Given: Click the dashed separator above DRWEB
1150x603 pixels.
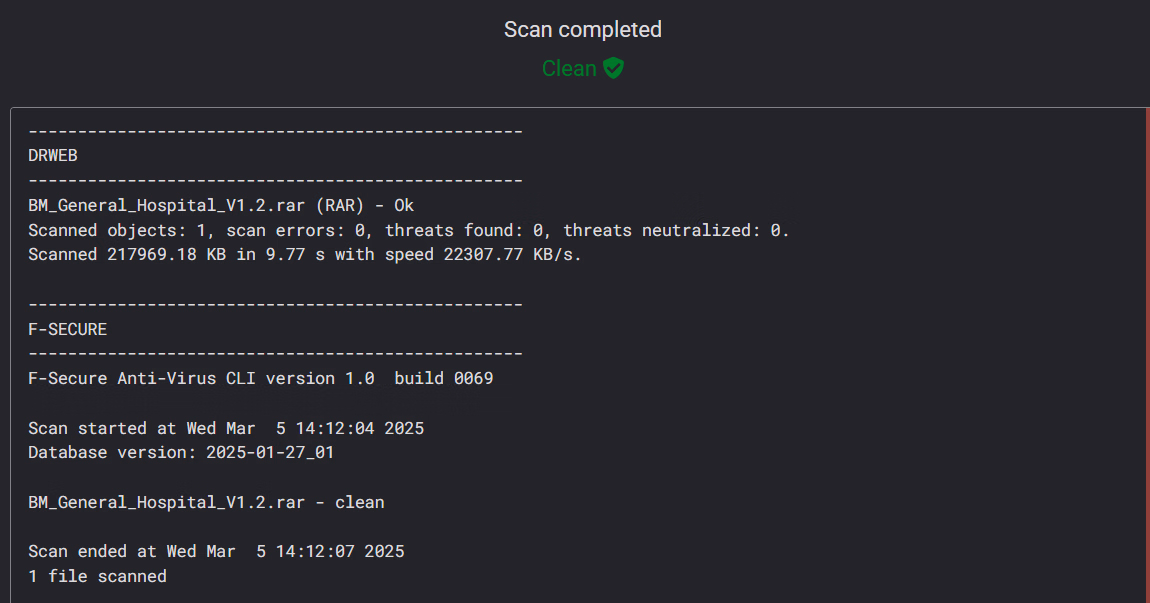Looking at the screenshot, I should tap(275, 131).
